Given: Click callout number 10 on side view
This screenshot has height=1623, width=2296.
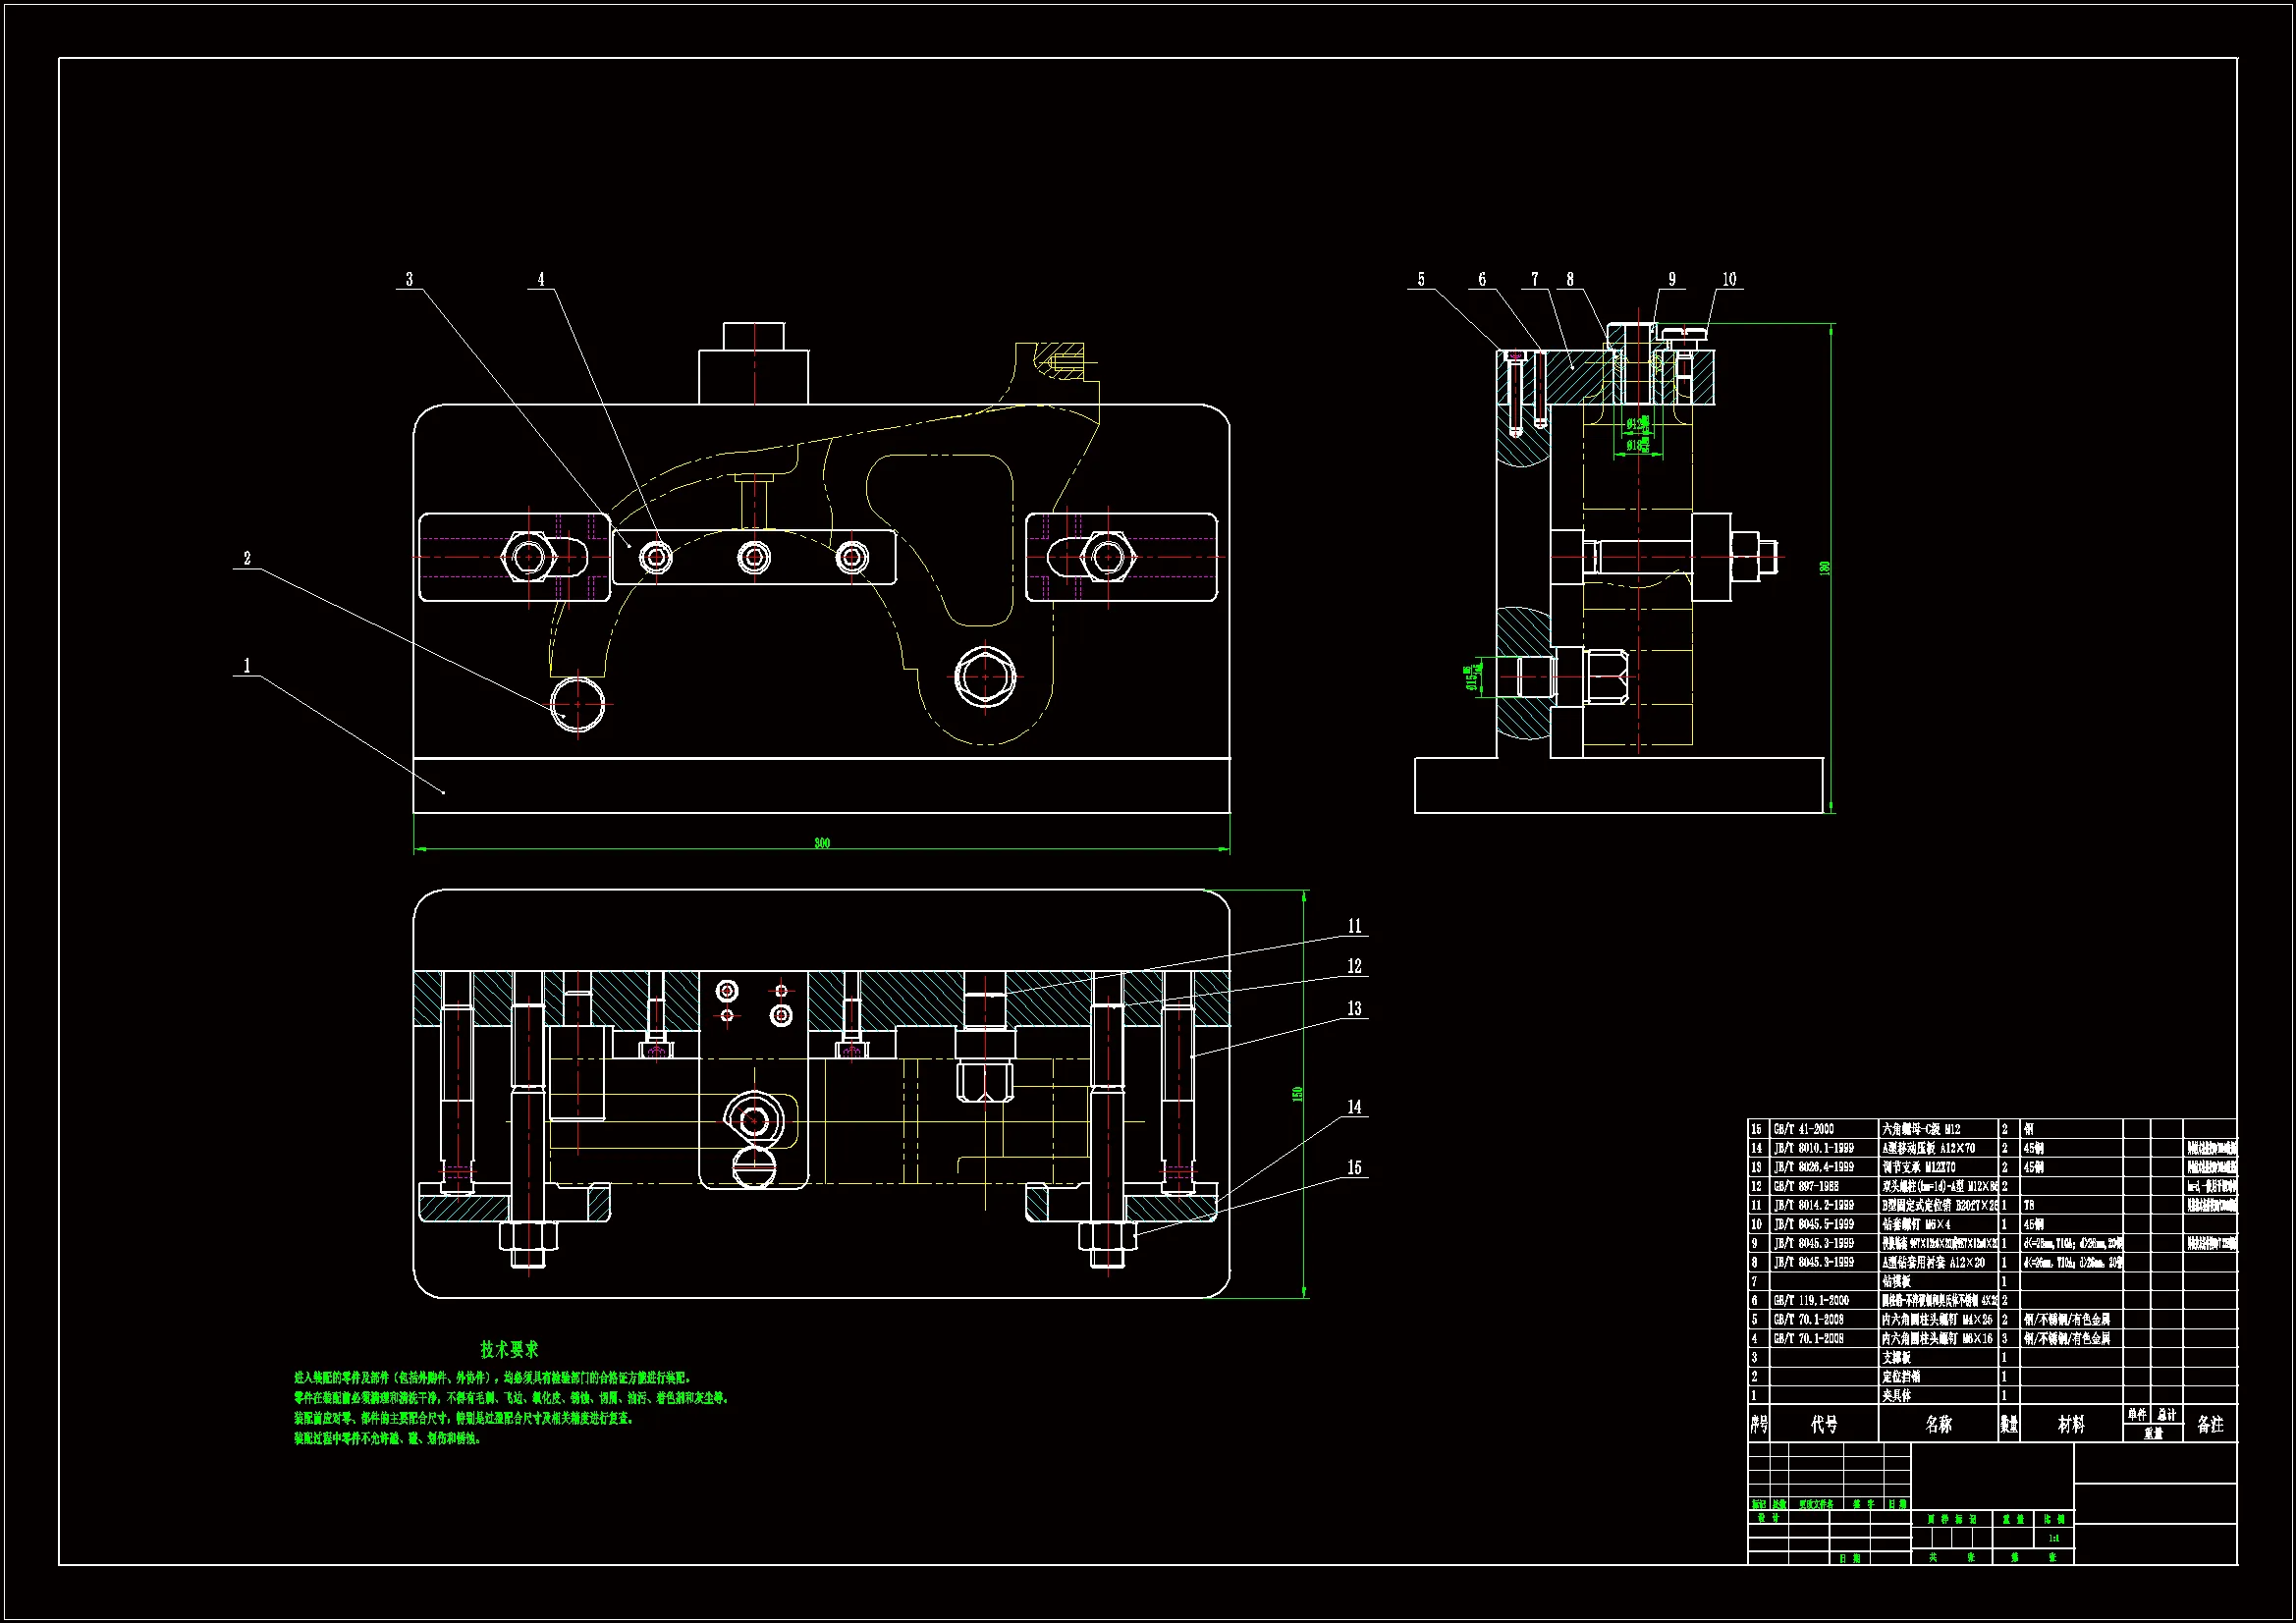Looking at the screenshot, I should (x=1729, y=280).
